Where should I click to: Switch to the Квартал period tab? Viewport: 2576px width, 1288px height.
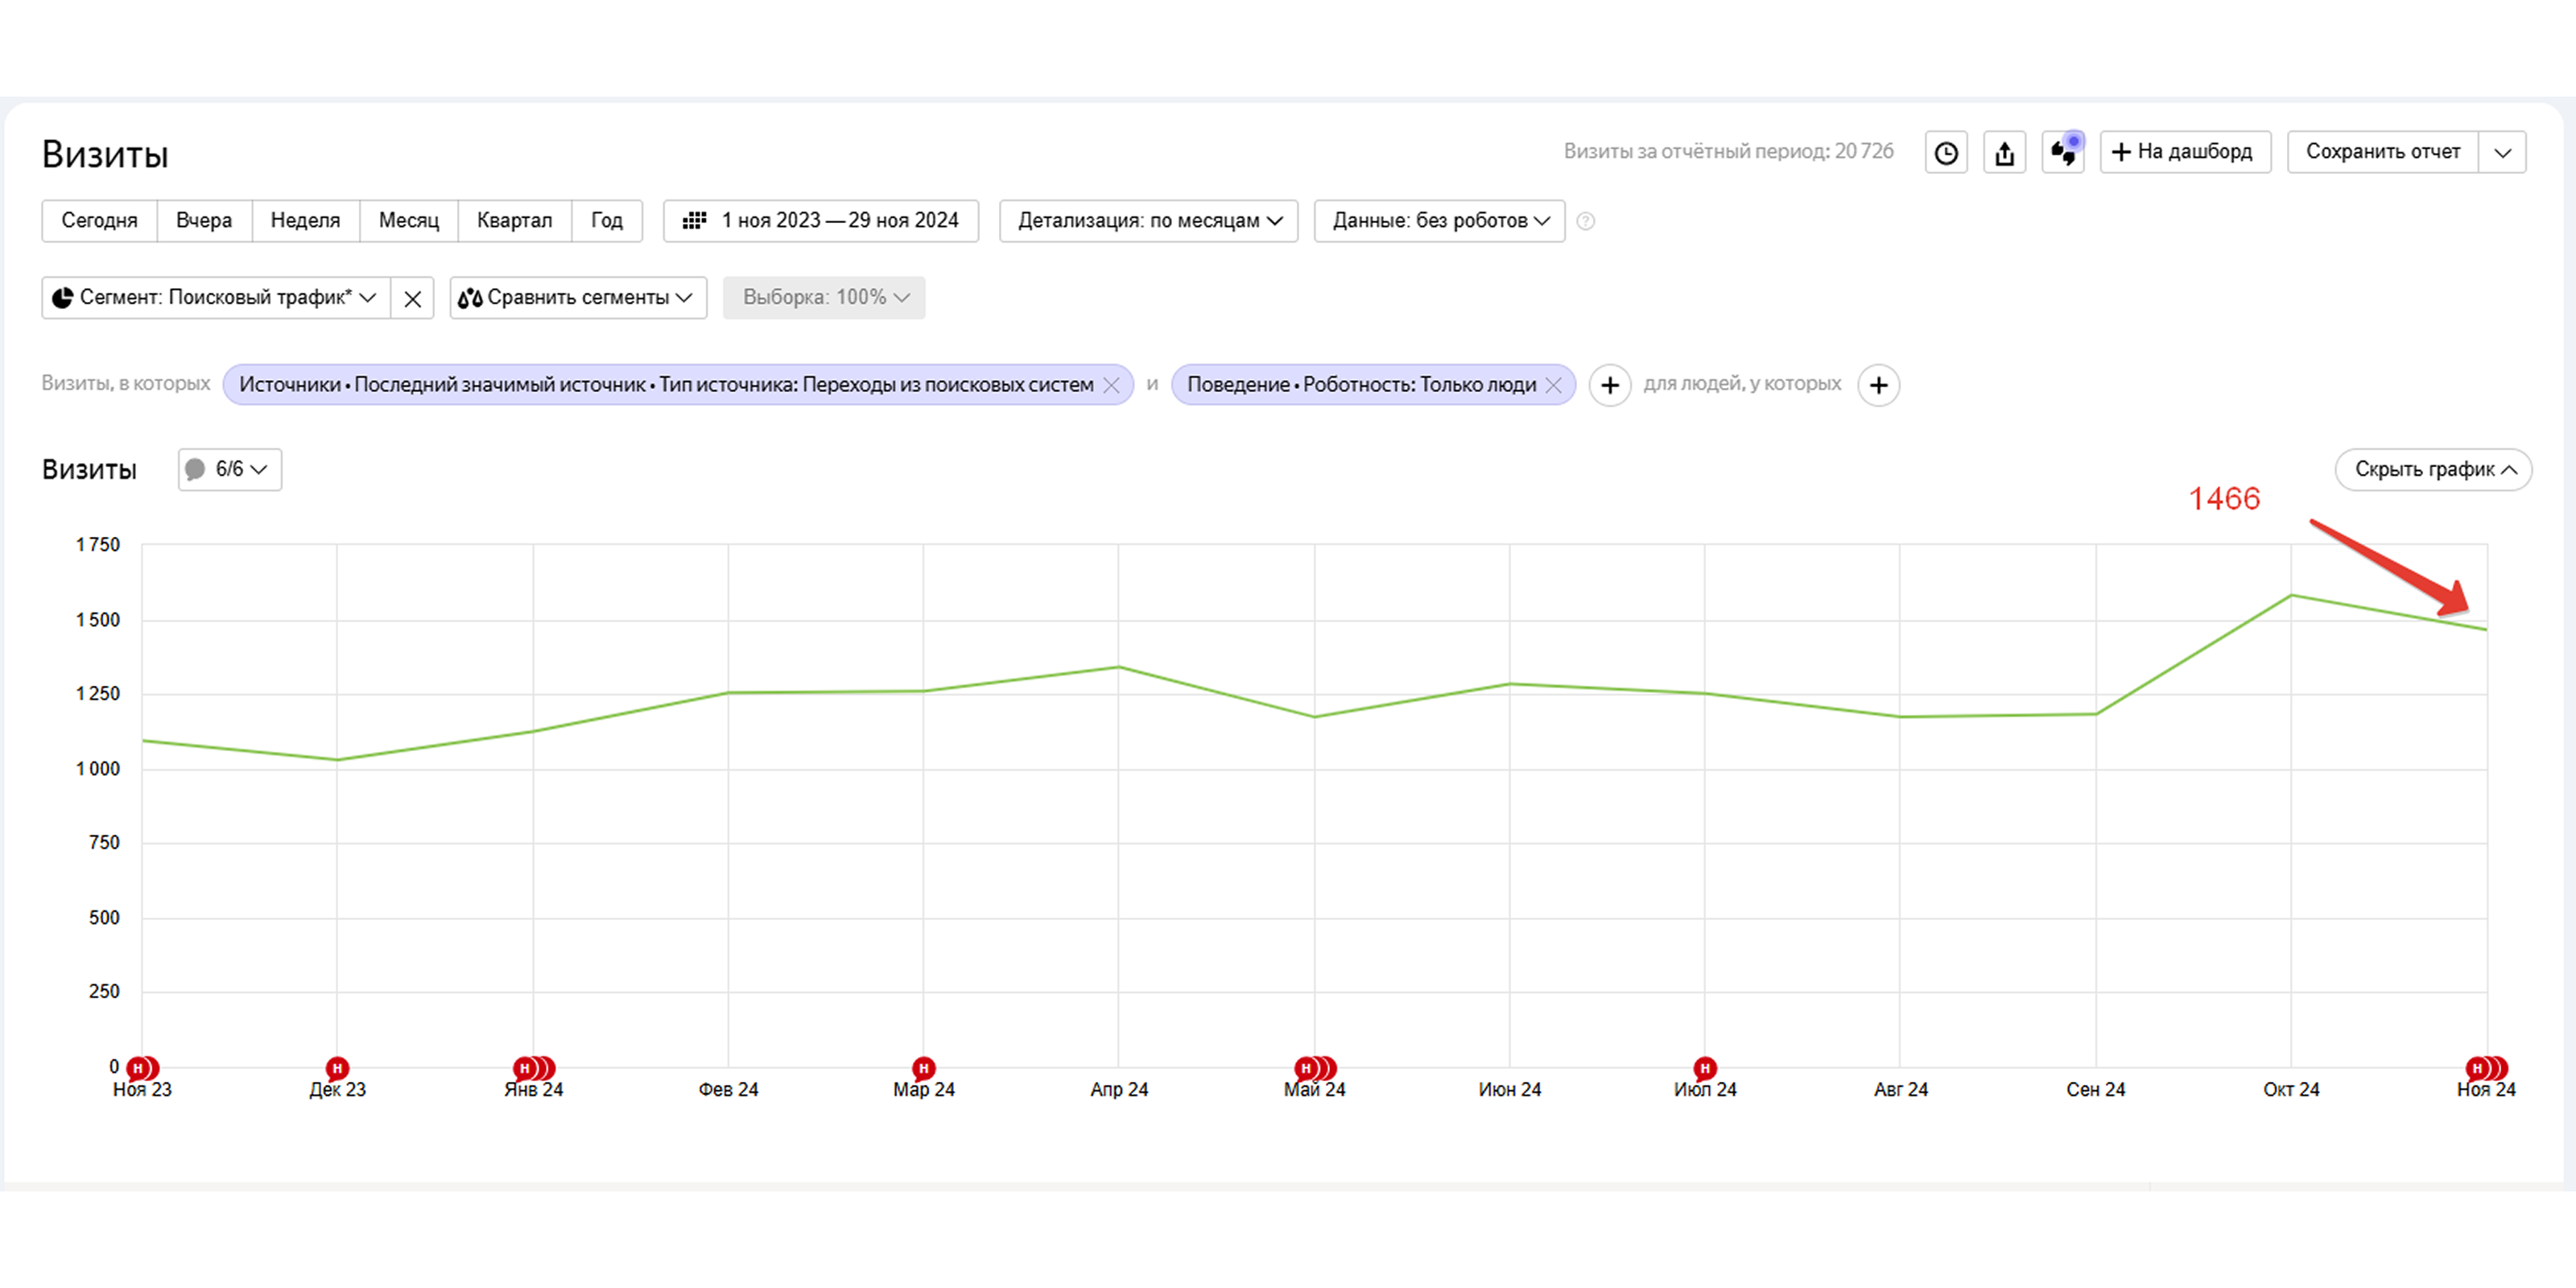click(x=514, y=220)
